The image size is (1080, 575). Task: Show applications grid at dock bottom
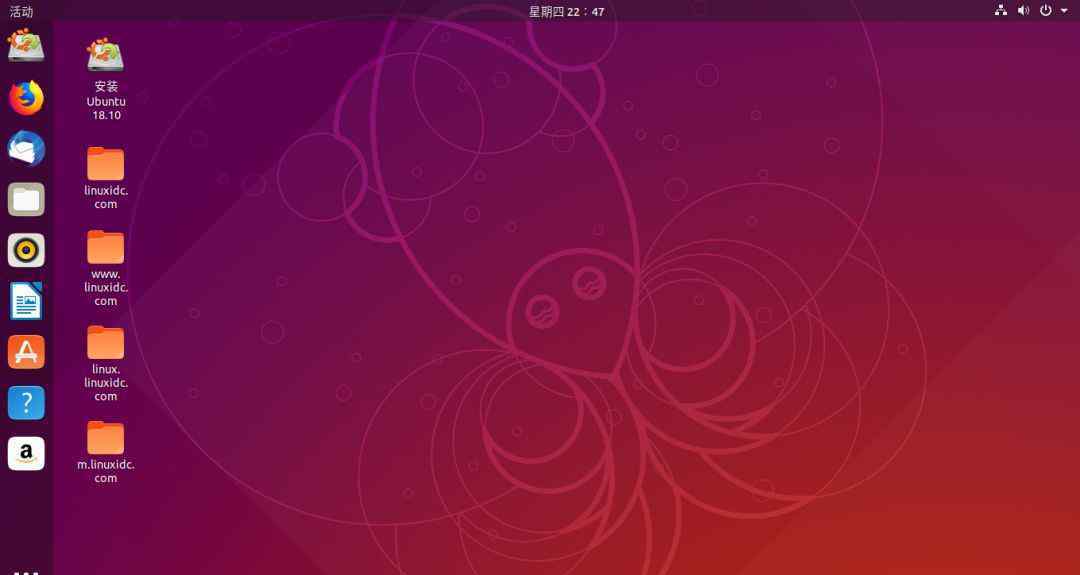[26, 572]
